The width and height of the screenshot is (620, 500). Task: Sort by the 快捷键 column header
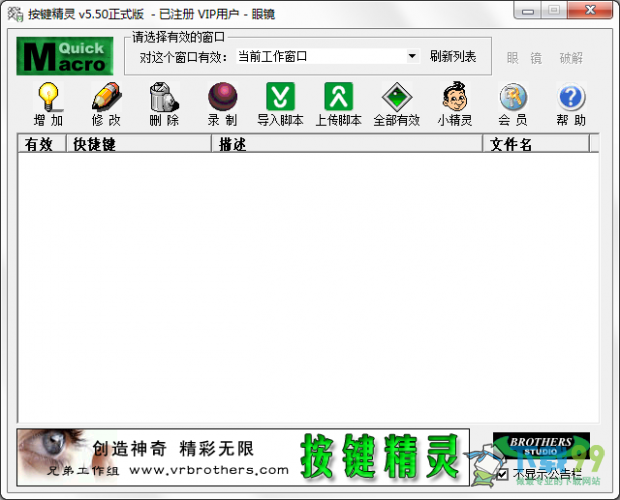pyautogui.click(x=138, y=144)
